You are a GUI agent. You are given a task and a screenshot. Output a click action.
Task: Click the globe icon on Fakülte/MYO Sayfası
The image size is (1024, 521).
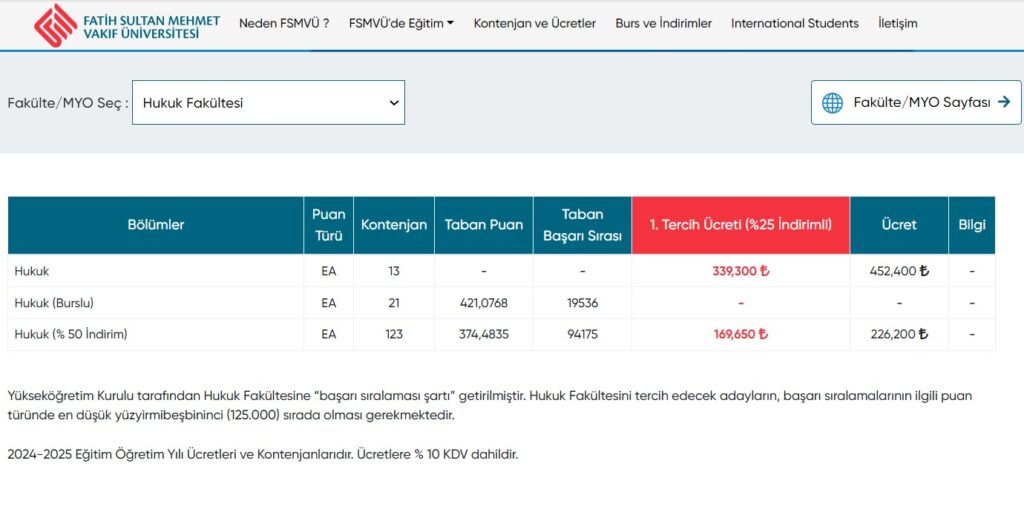coord(832,103)
